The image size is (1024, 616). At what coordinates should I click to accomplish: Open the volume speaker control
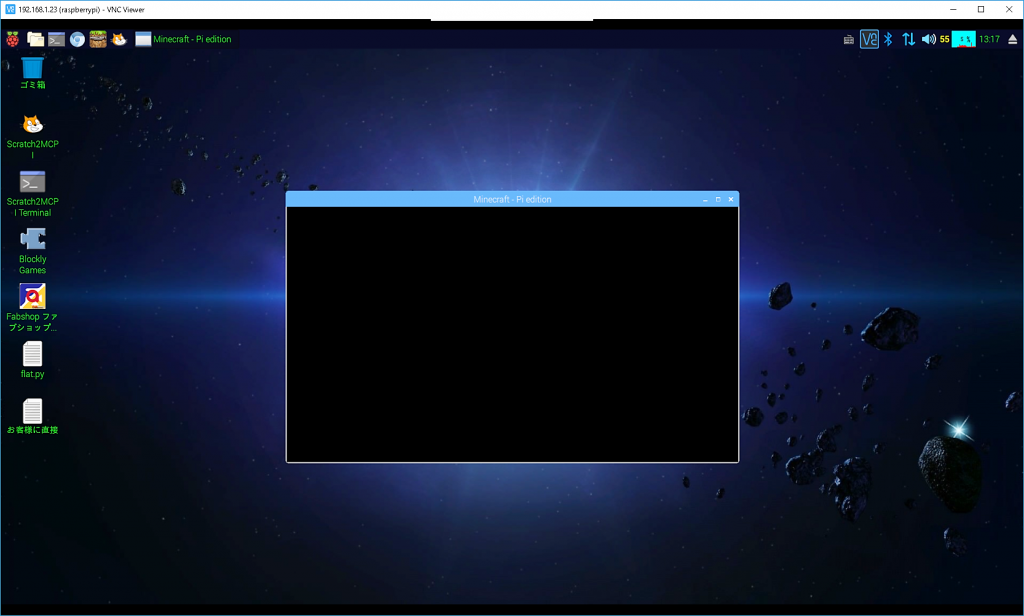tap(929, 39)
